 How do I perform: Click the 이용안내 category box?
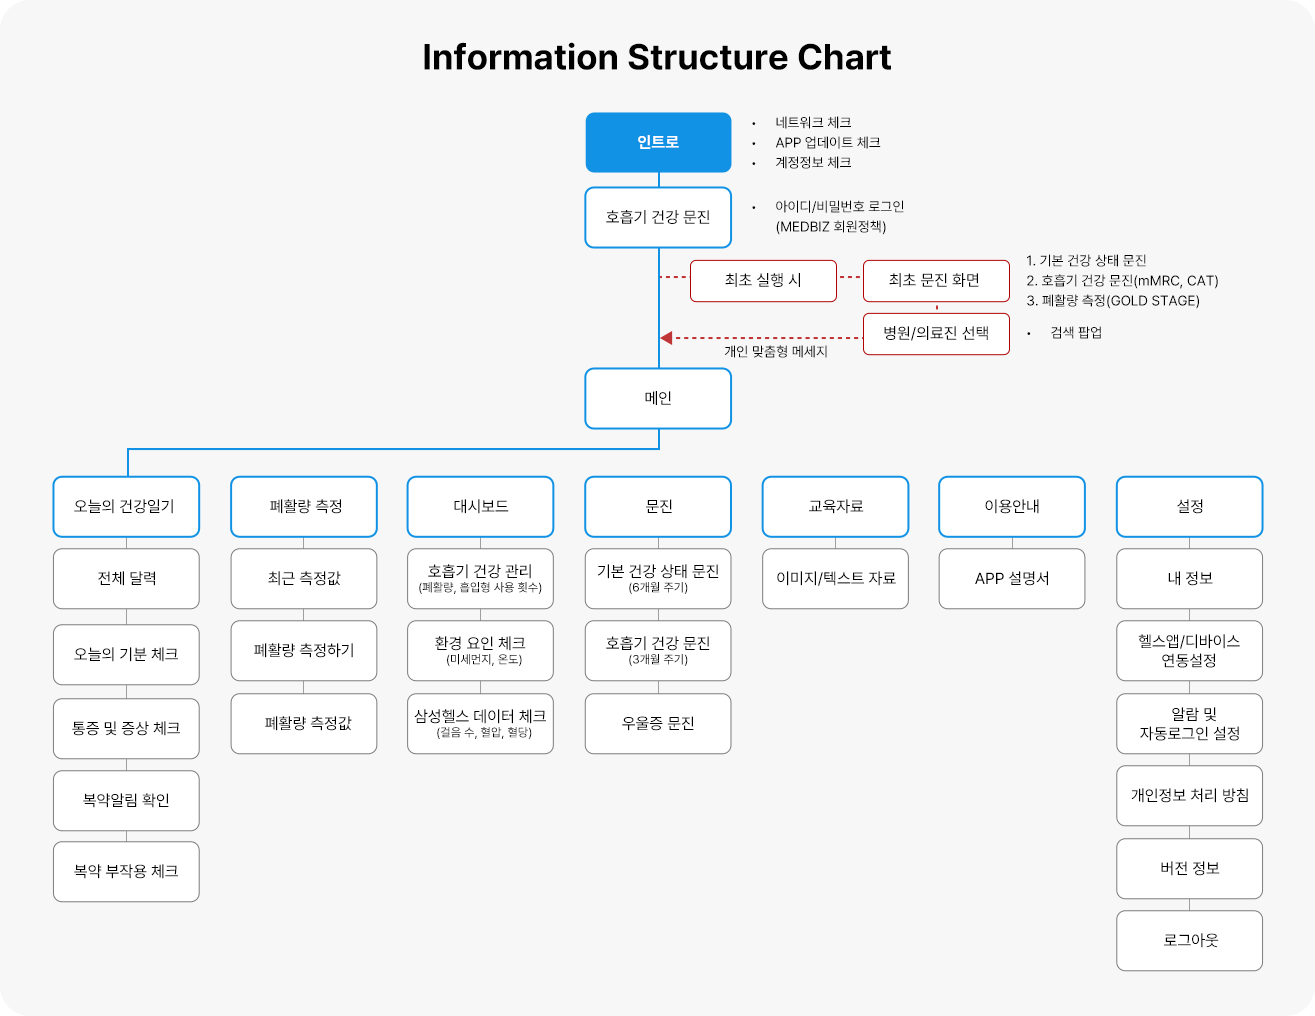[x=1011, y=506]
